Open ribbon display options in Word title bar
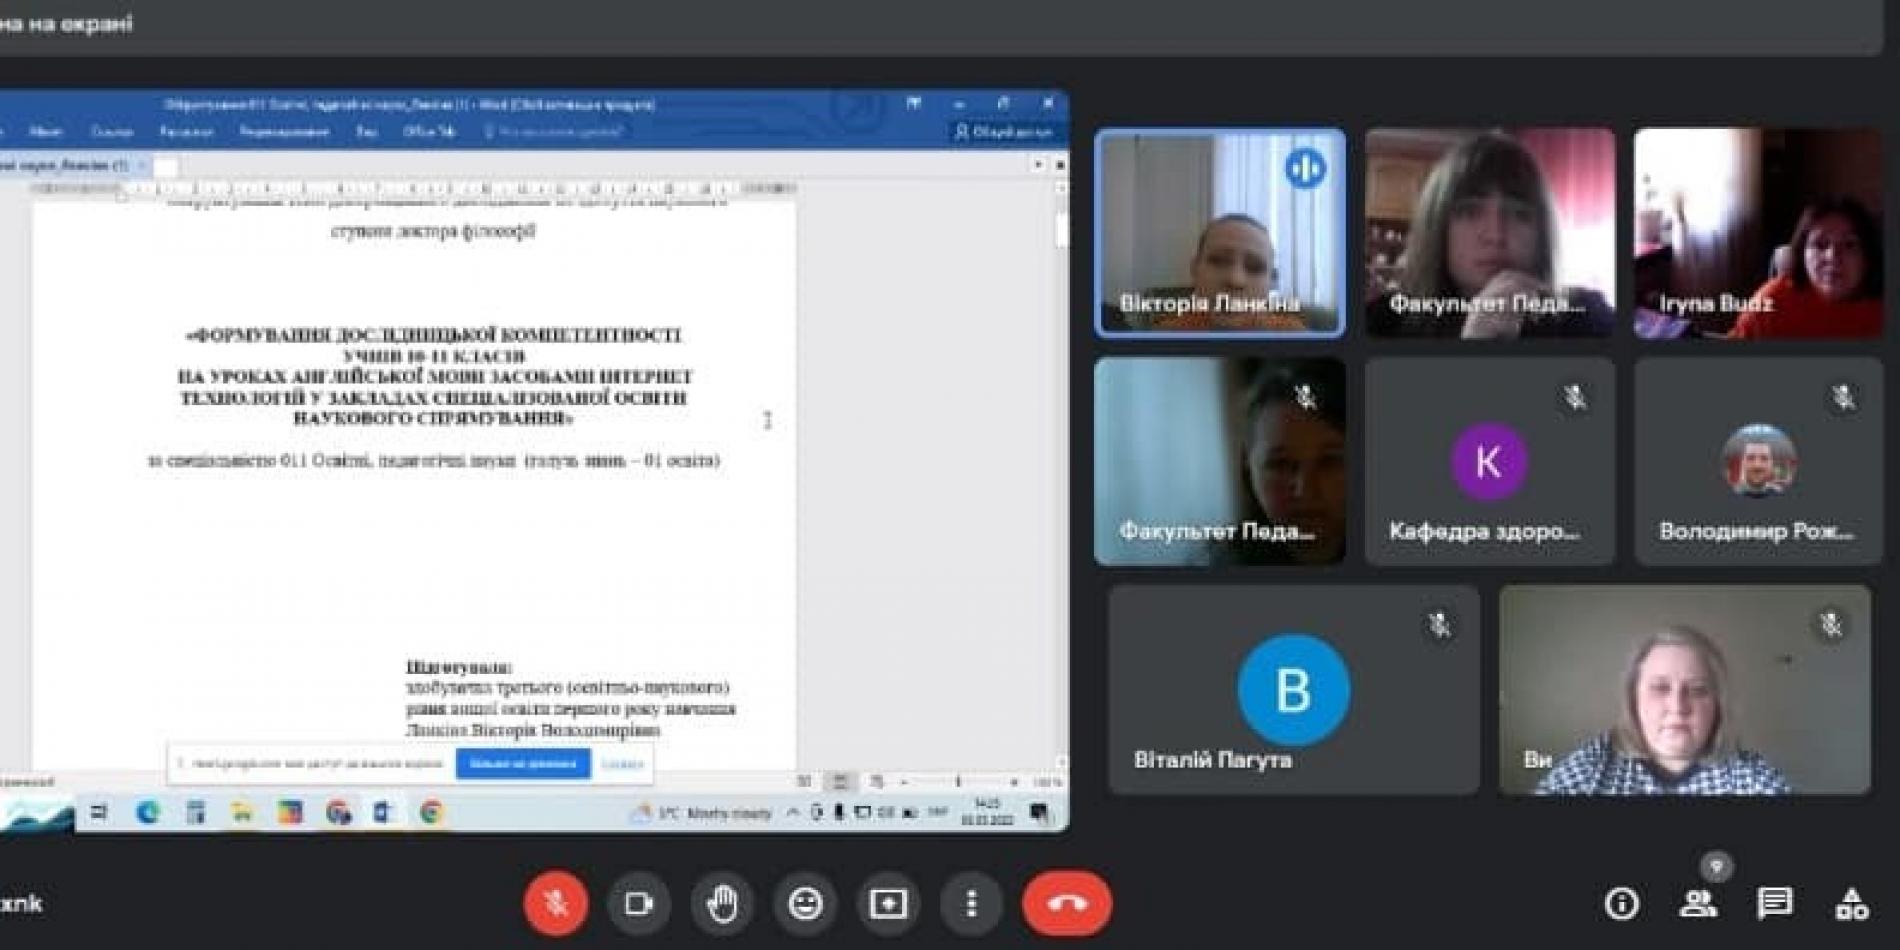Screen dimensions: 1900x950 [x=913, y=103]
